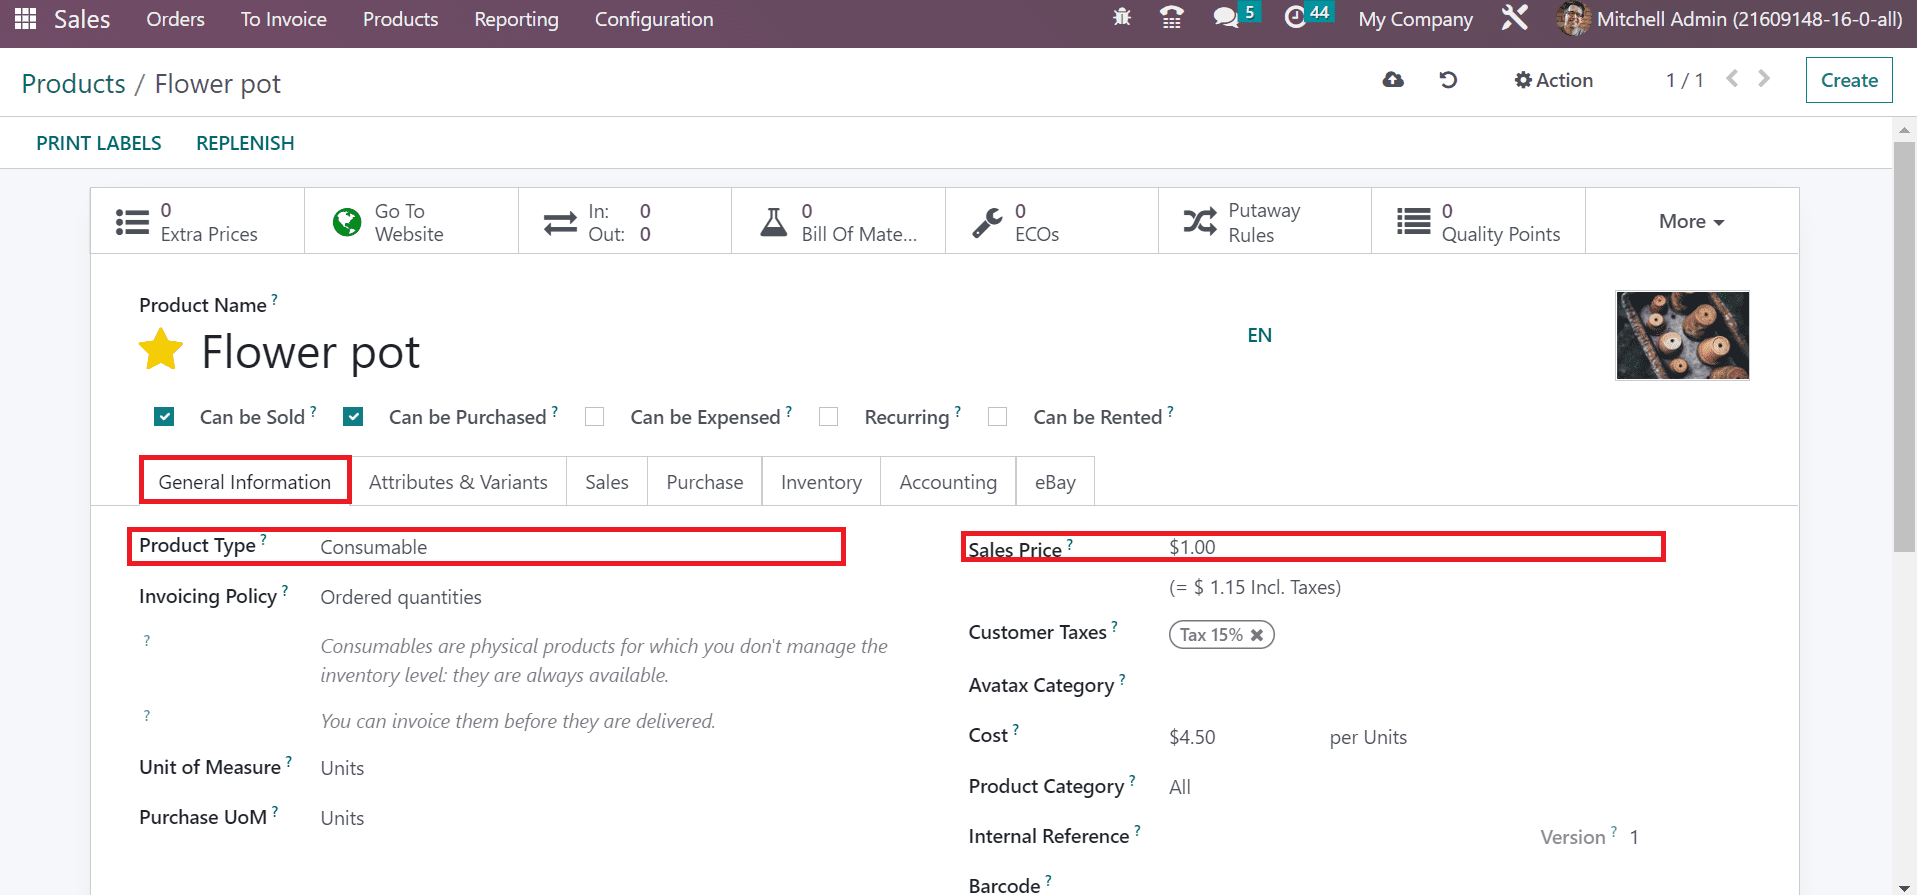Switch to the Purchase tab
This screenshot has height=895, width=1917.
click(x=705, y=482)
